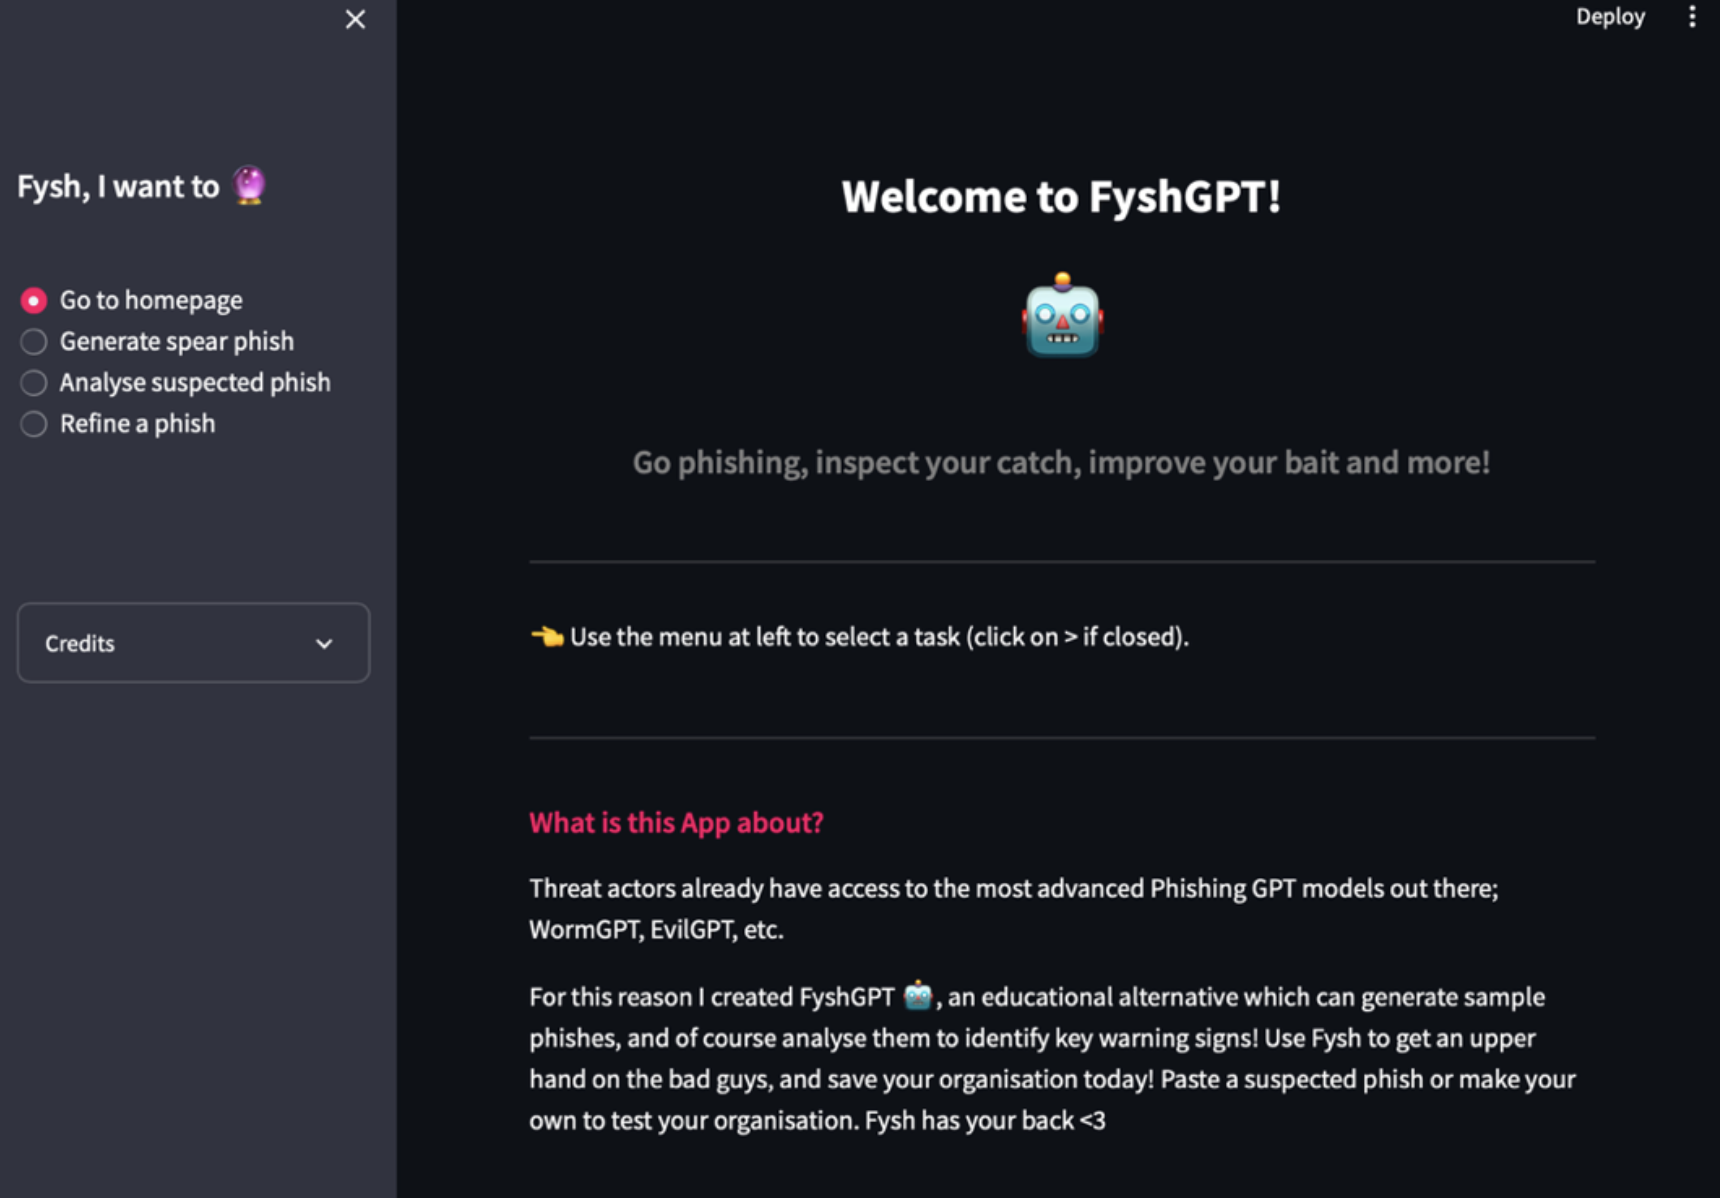Click the 'For this reason I created FyshGPT' paragraph

(1052, 1058)
